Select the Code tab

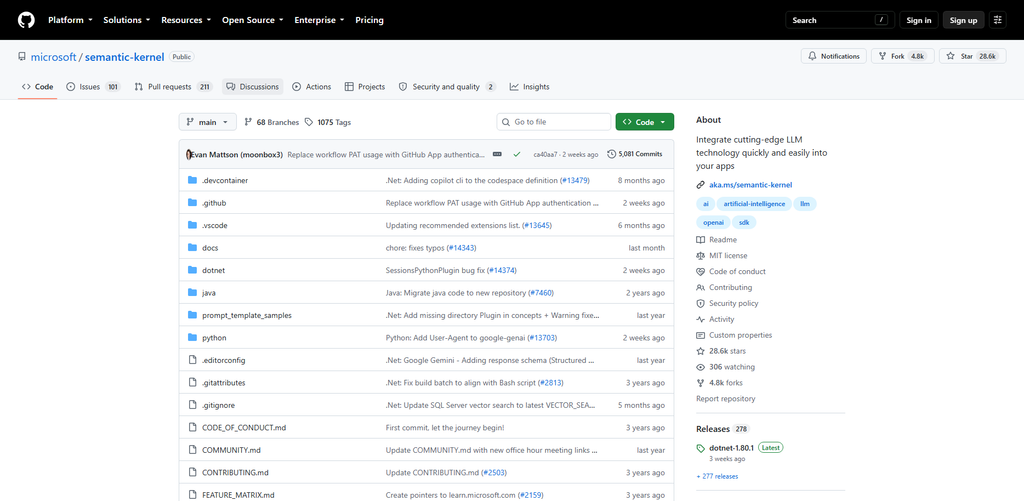pyautogui.click(x=37, y=87)
